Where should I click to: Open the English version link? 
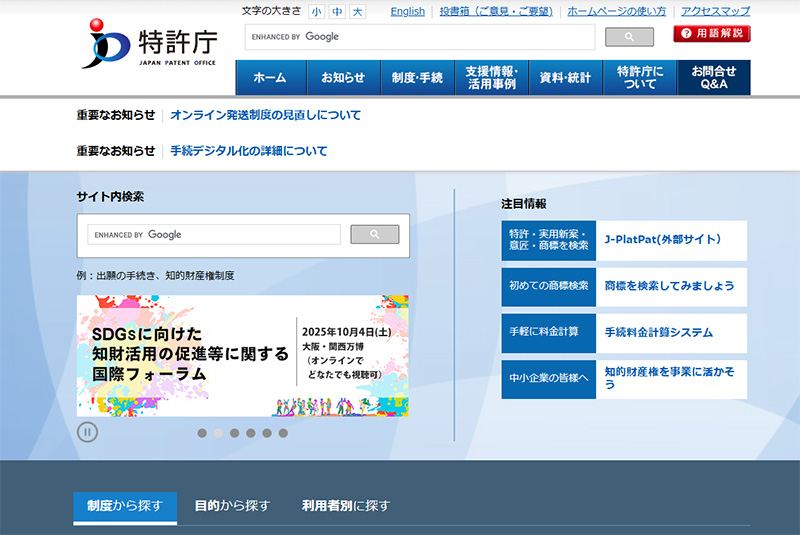tap(407, 12)
